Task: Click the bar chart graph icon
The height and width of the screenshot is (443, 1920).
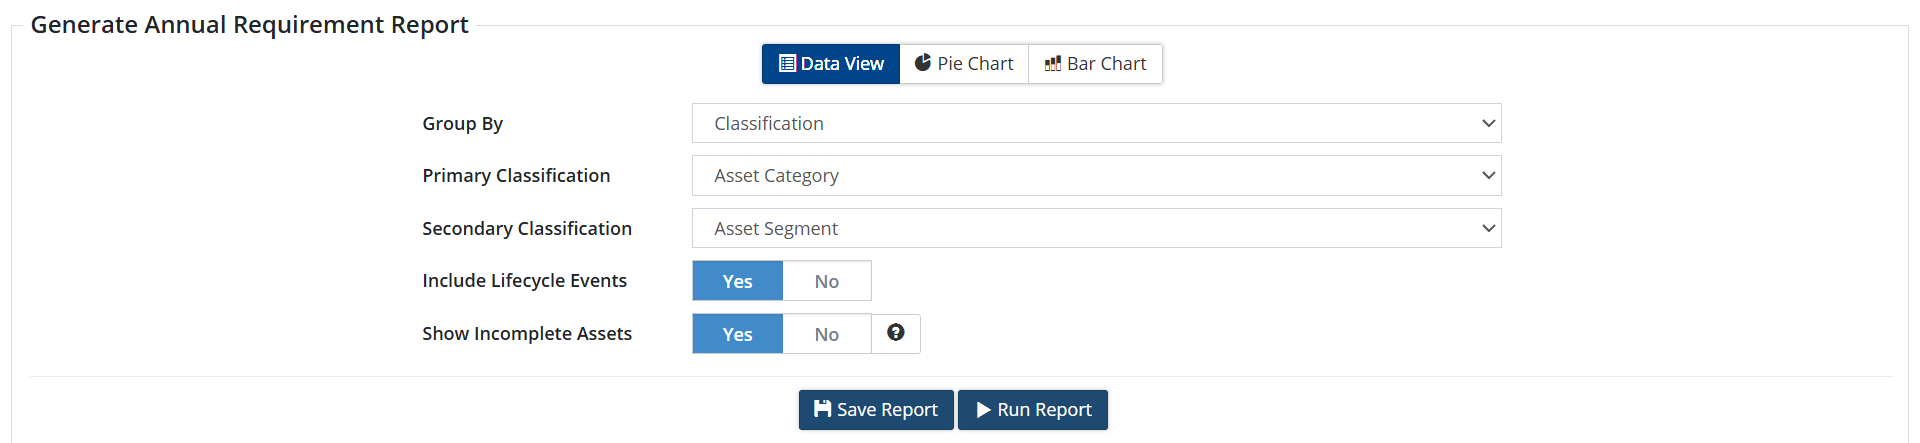Action: [x=1053, y=64]
